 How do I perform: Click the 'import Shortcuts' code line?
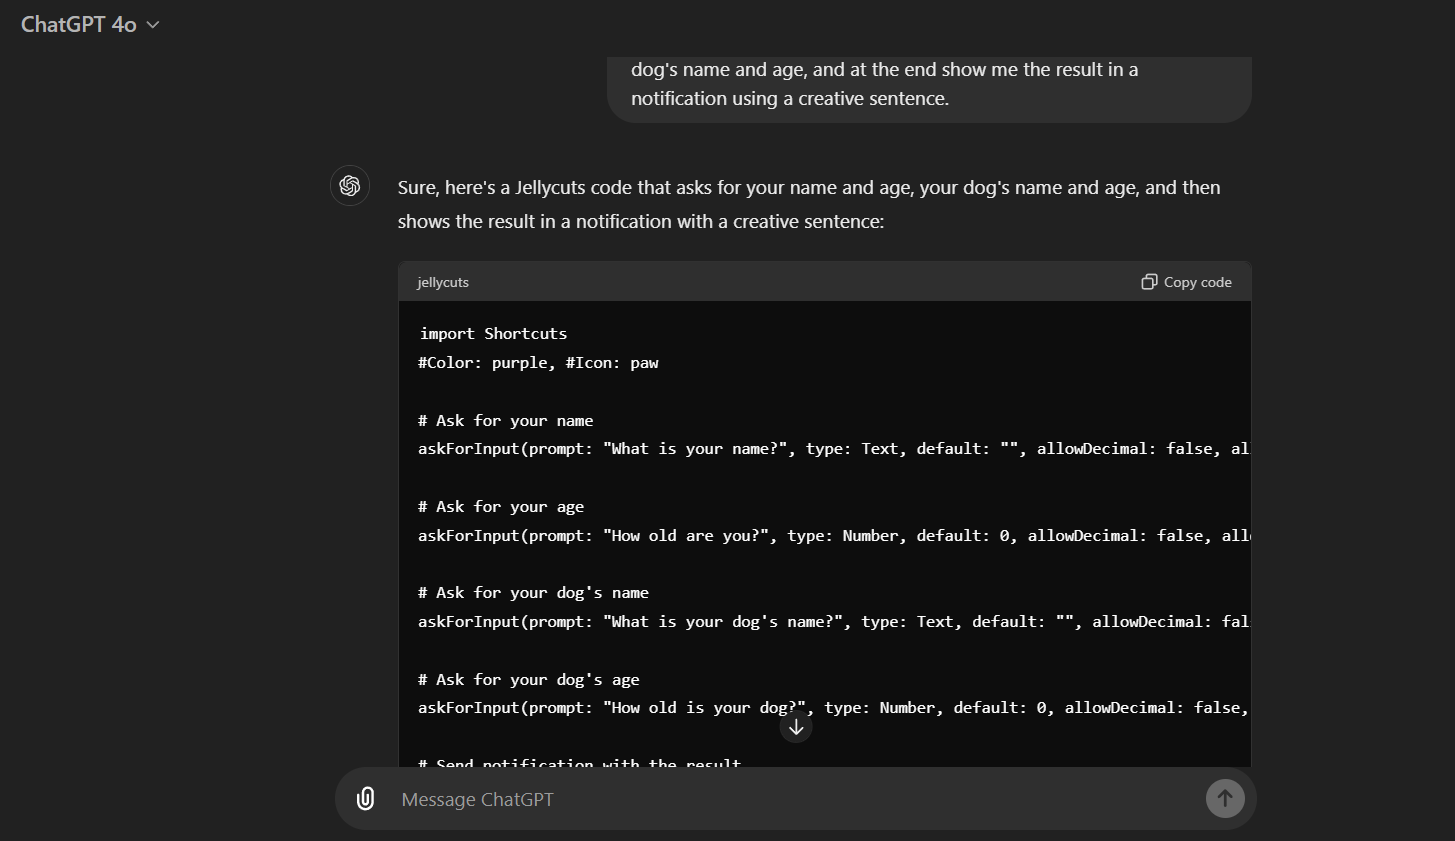[493, 333]
